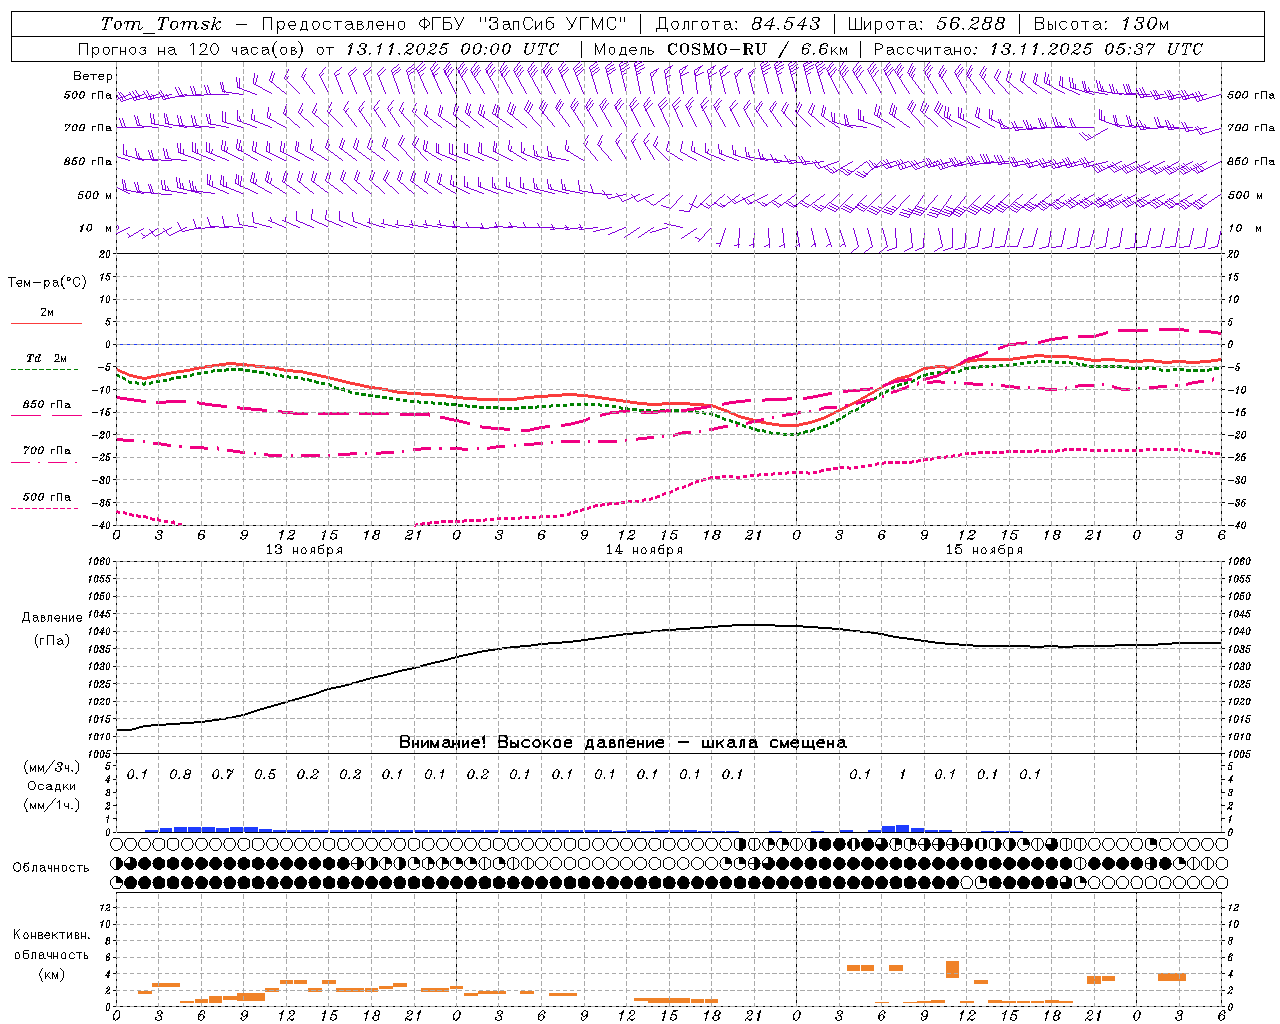Screen dimensions: 1280x1024
Task: Click the 10 м wind level label on left
Action: (x=95, y=229)
